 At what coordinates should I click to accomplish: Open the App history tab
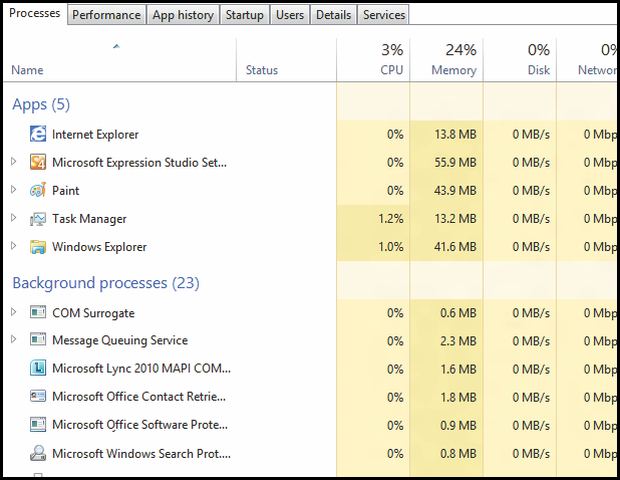183,15
